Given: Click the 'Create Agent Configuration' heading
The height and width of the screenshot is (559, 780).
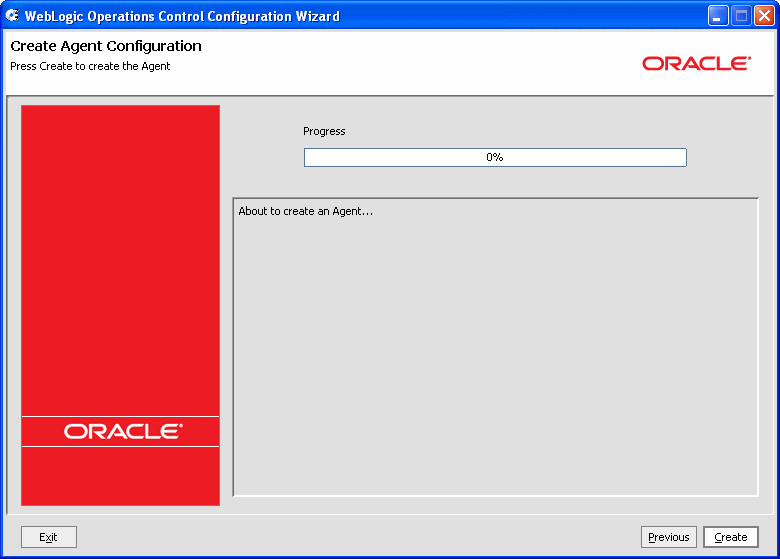Looking at the screenshot, I should click(x=106, y=46).
